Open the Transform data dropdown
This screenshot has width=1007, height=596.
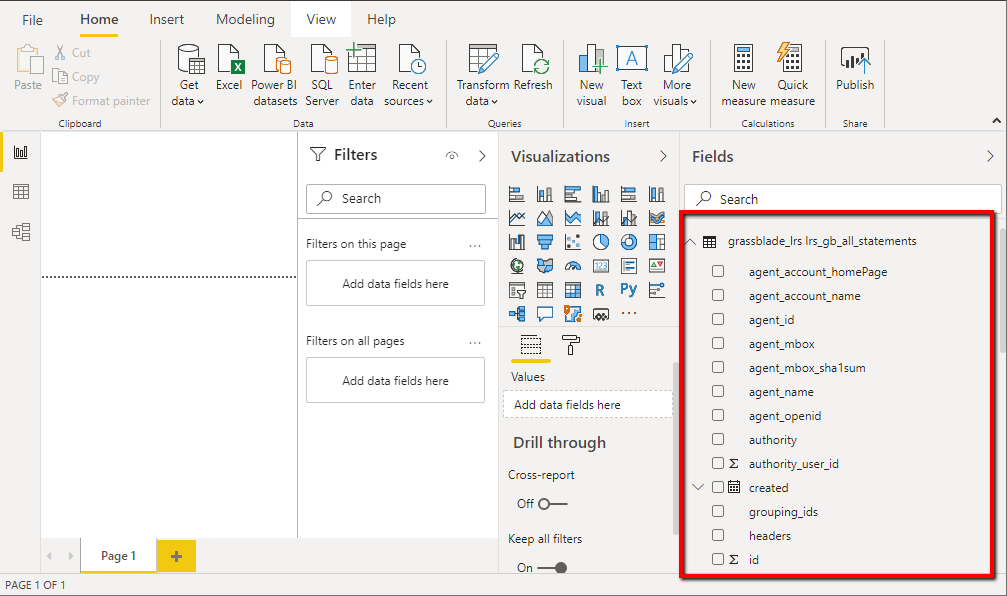pos(482,75)
